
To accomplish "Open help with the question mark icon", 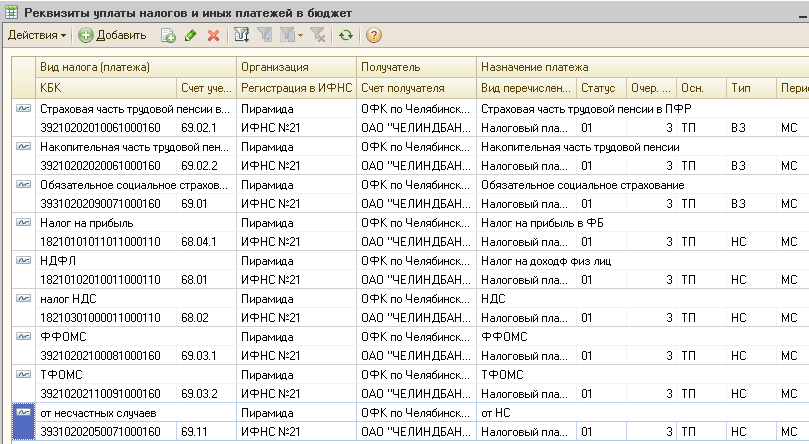I will point(374,35).
